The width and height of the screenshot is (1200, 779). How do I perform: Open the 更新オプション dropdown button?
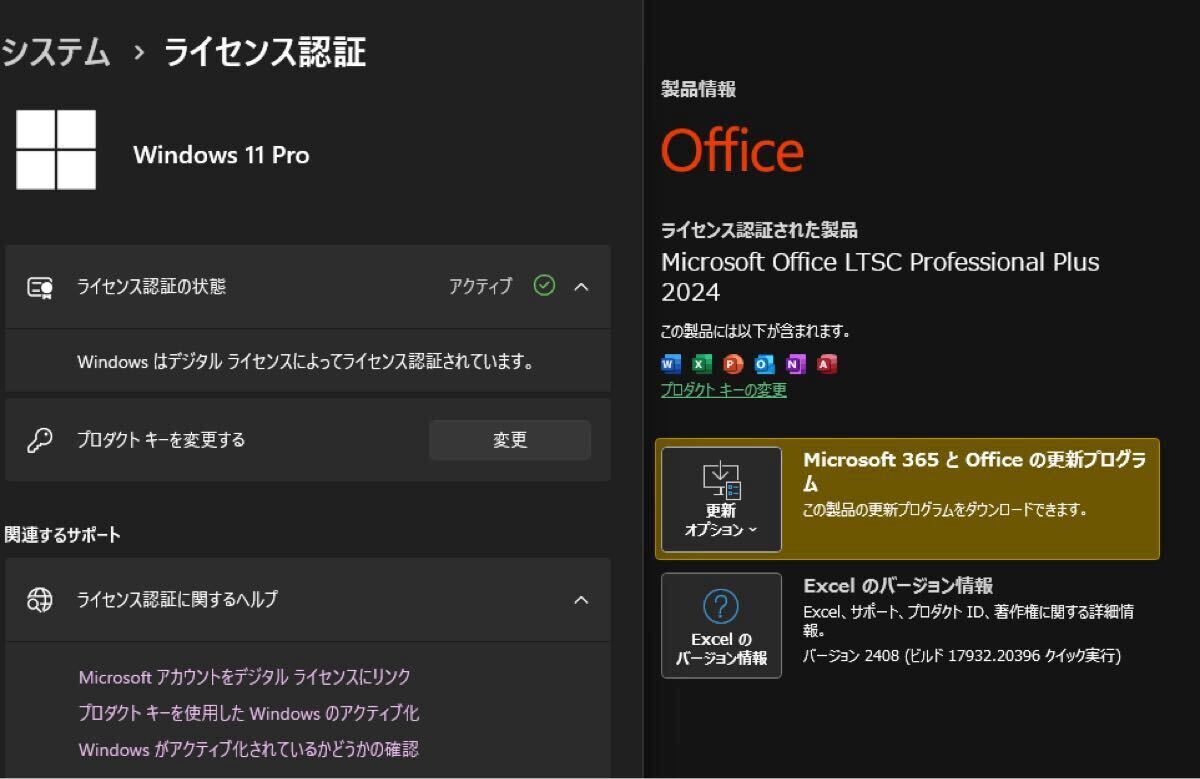721,499
